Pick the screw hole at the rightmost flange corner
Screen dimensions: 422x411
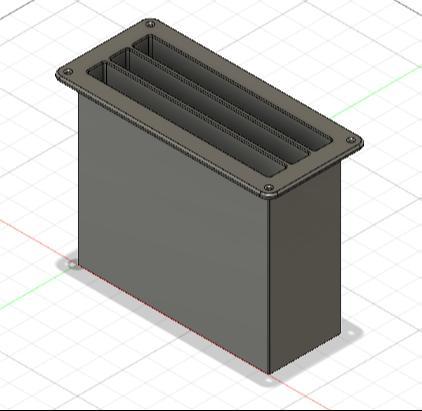pyautogui.click(x=351, y=140)
